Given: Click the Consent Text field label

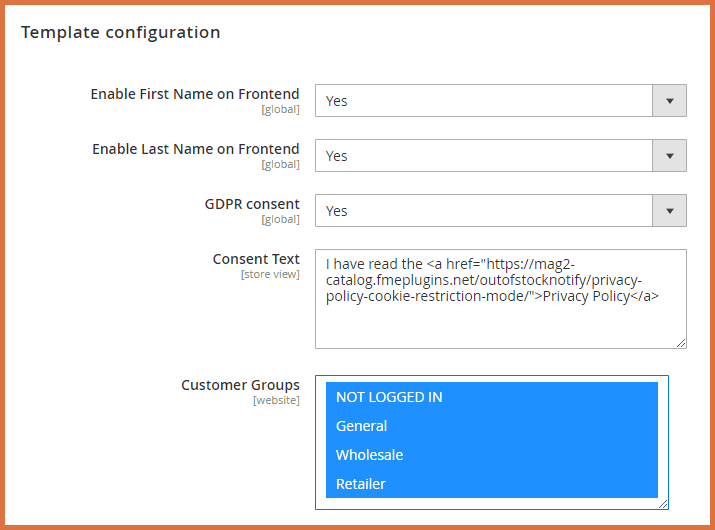Looking at the screenshot, I should point(256,259).
